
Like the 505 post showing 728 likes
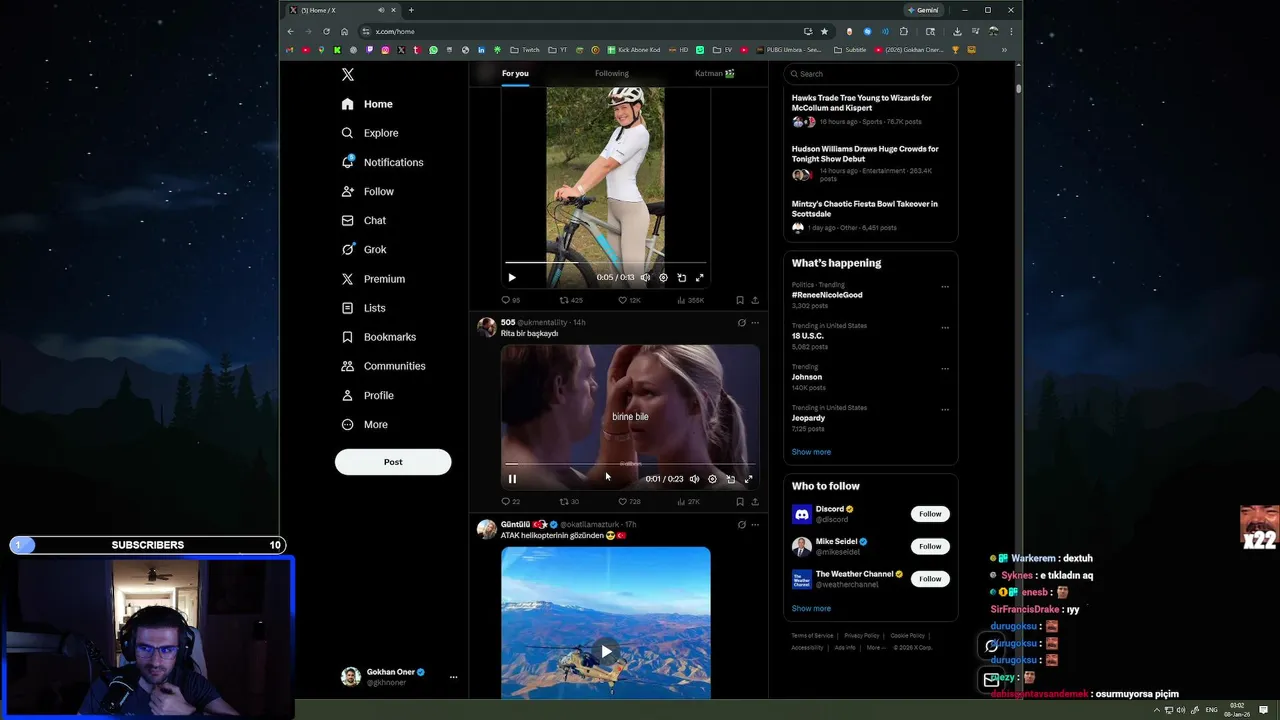point(629,502)
